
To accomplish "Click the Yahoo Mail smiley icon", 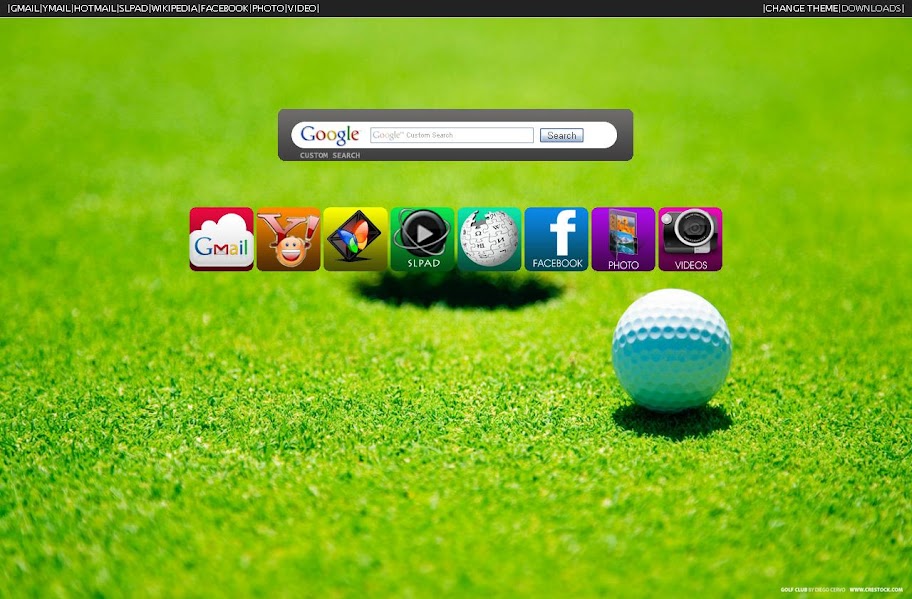I will pyautogui.click(x=288, y=239).
